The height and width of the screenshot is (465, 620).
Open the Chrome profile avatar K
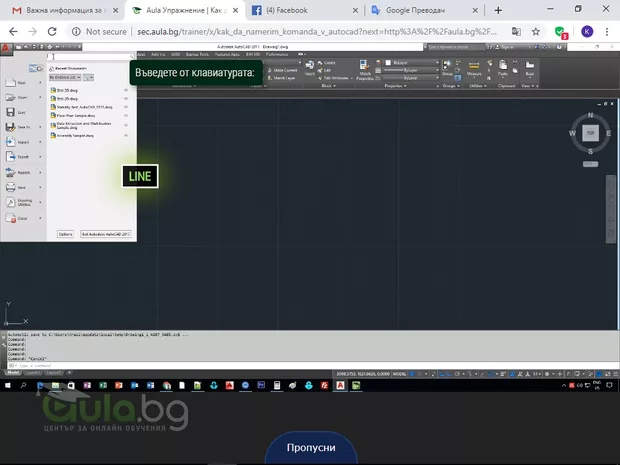(x=587, y=32)
